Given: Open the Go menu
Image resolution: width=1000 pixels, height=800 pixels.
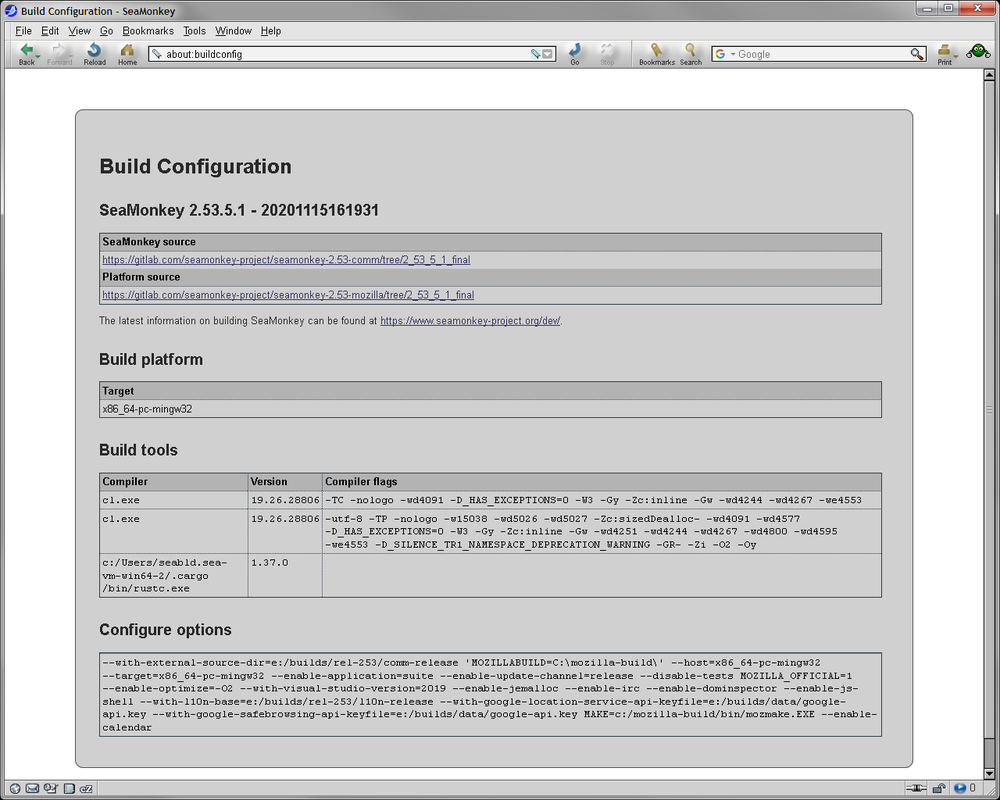Looking at the screenshot, I should point(107,31).
